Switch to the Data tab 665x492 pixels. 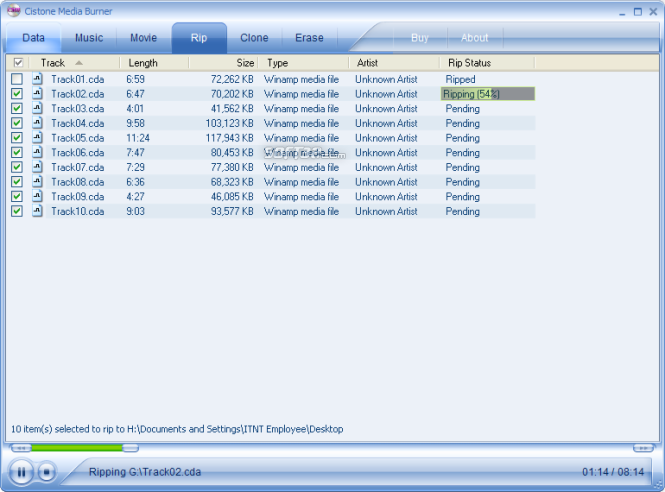tap(34, 38)
